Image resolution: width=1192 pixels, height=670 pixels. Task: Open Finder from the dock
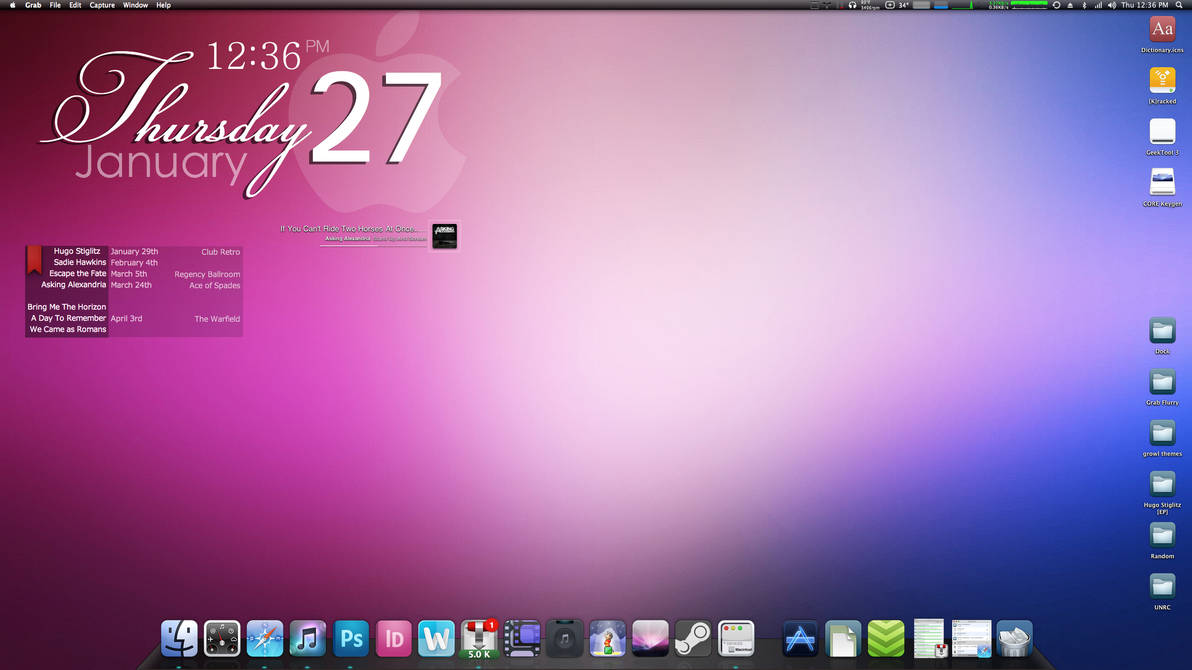point(179,638)
